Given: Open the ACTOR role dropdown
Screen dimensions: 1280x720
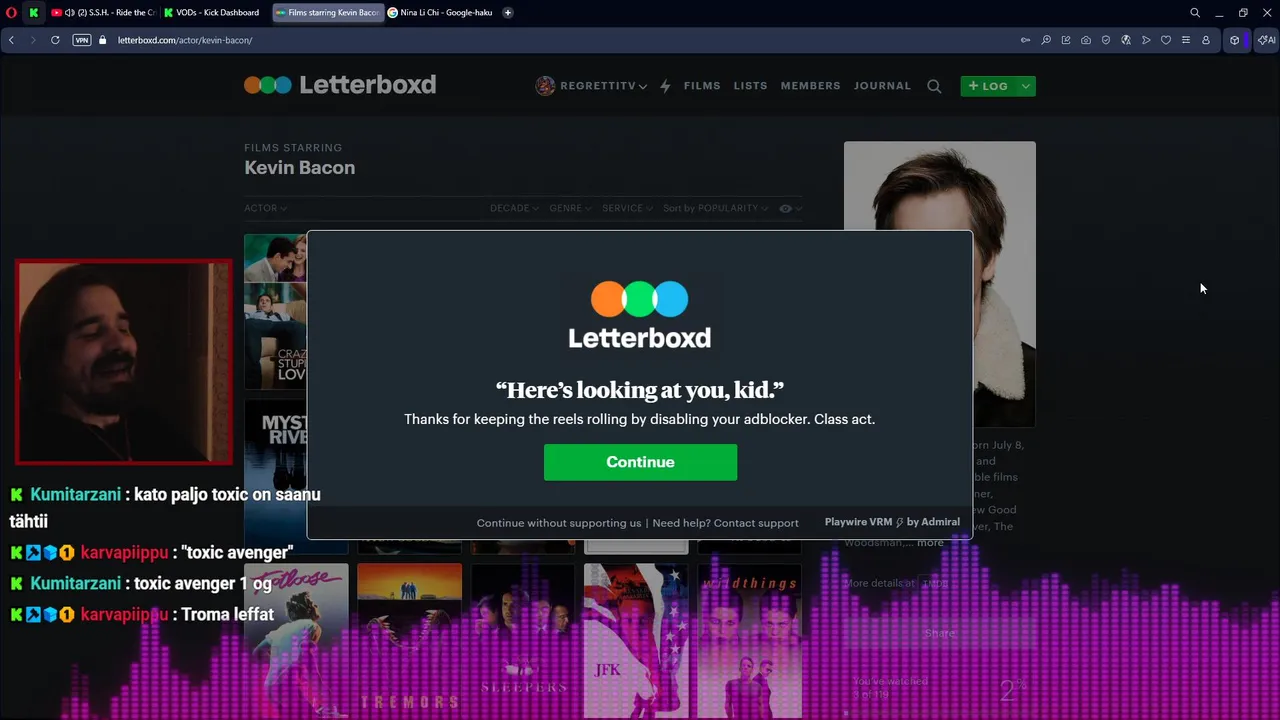Looking at the screenshot, I should pyautogui.click(x=265, y=208).
